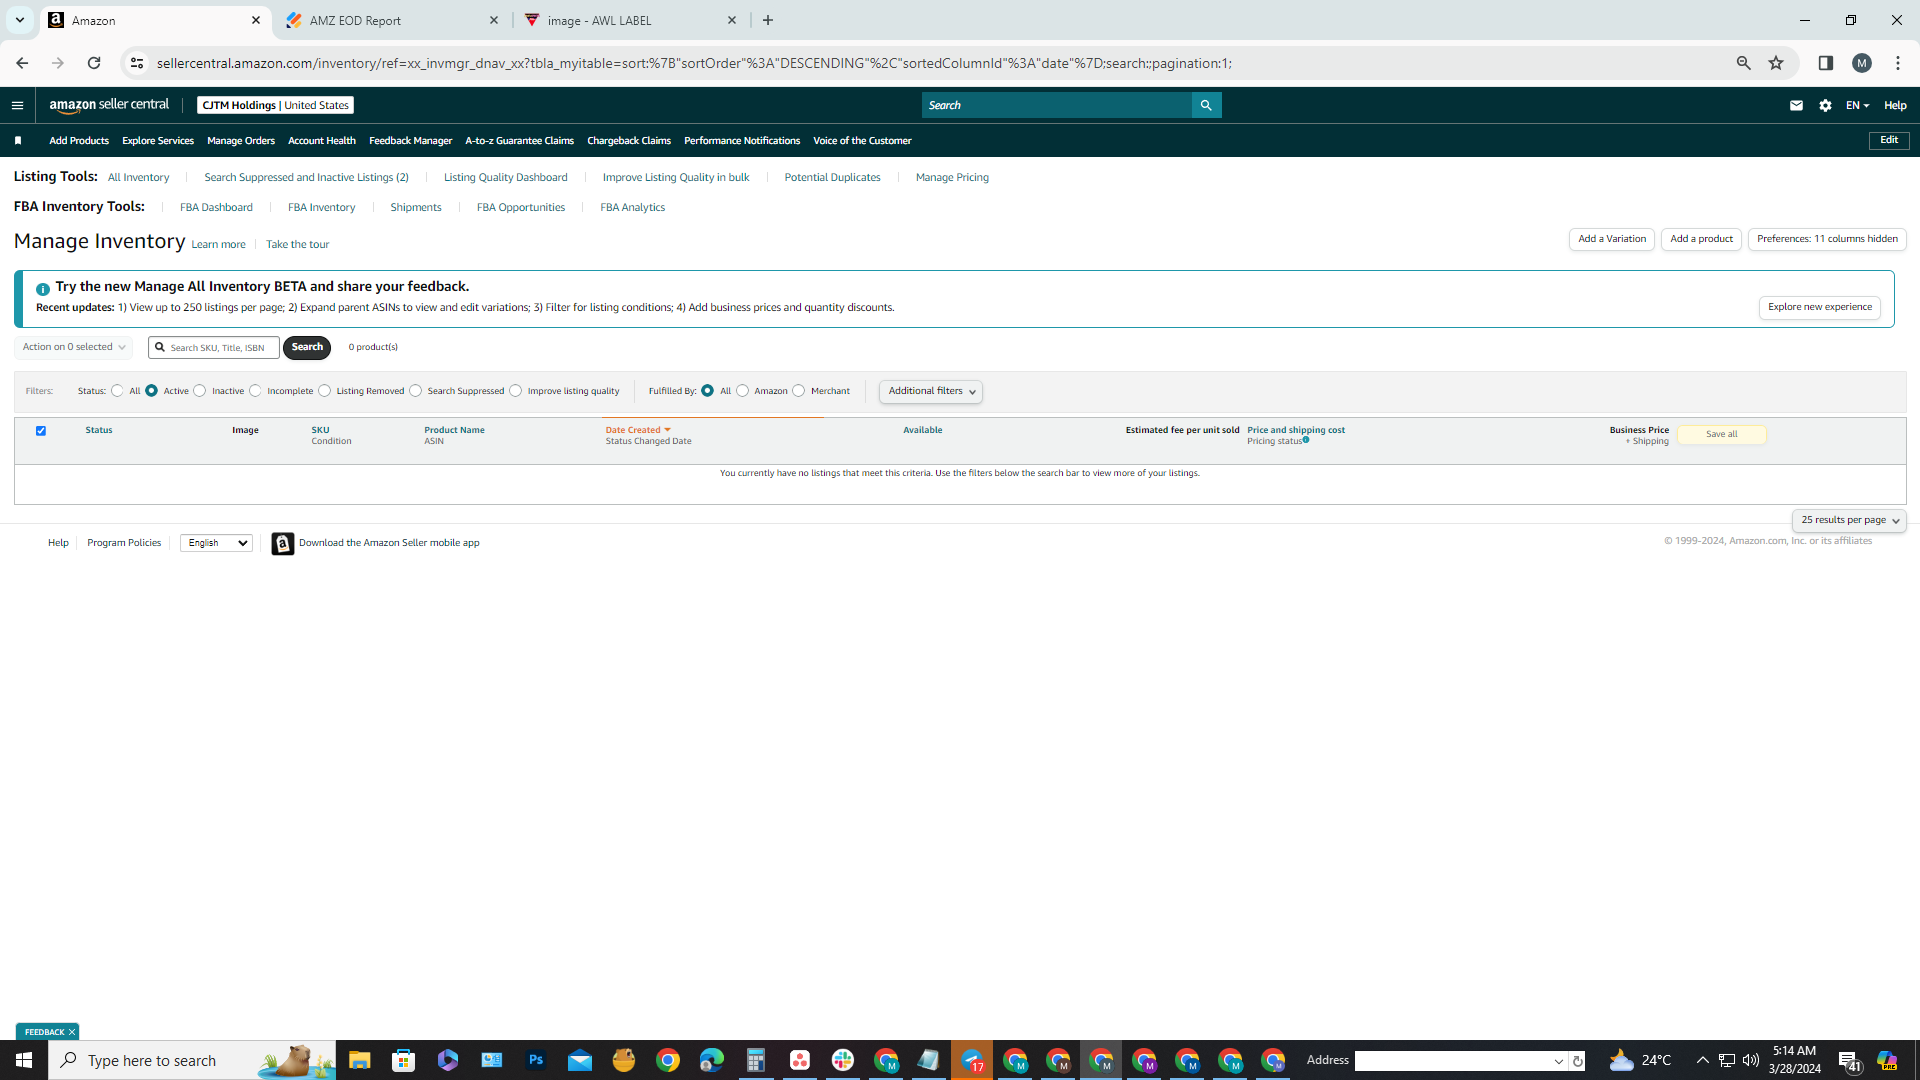Screen dimensions: 1920x1080
Task: Switch to the image - AWL LABEL tab
Action: pos(631,20)
